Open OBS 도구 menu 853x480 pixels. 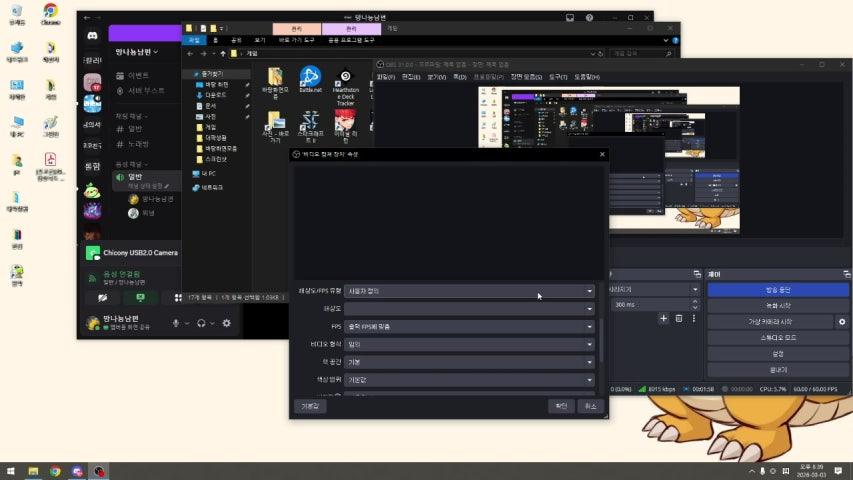(558, 77)
